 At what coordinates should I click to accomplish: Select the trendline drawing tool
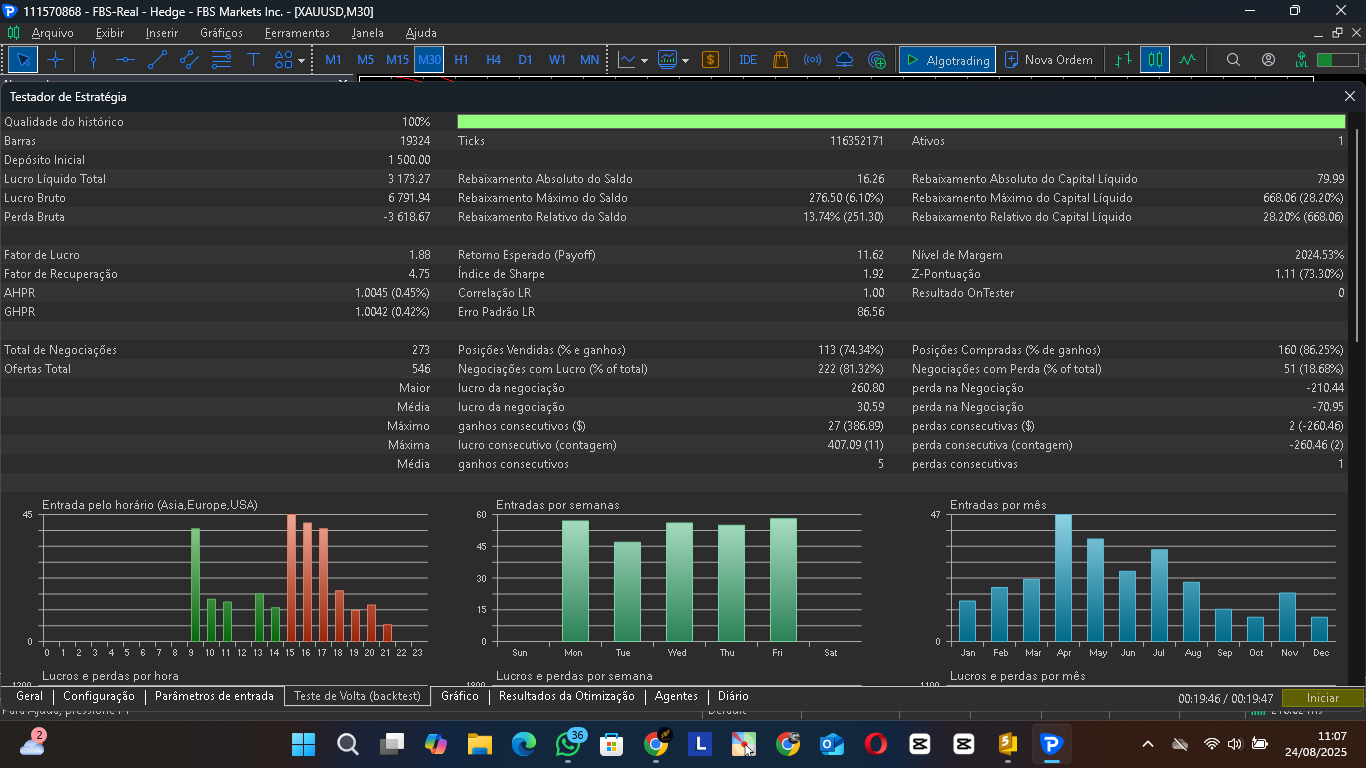pyautogui.click(x=157, y=60)
